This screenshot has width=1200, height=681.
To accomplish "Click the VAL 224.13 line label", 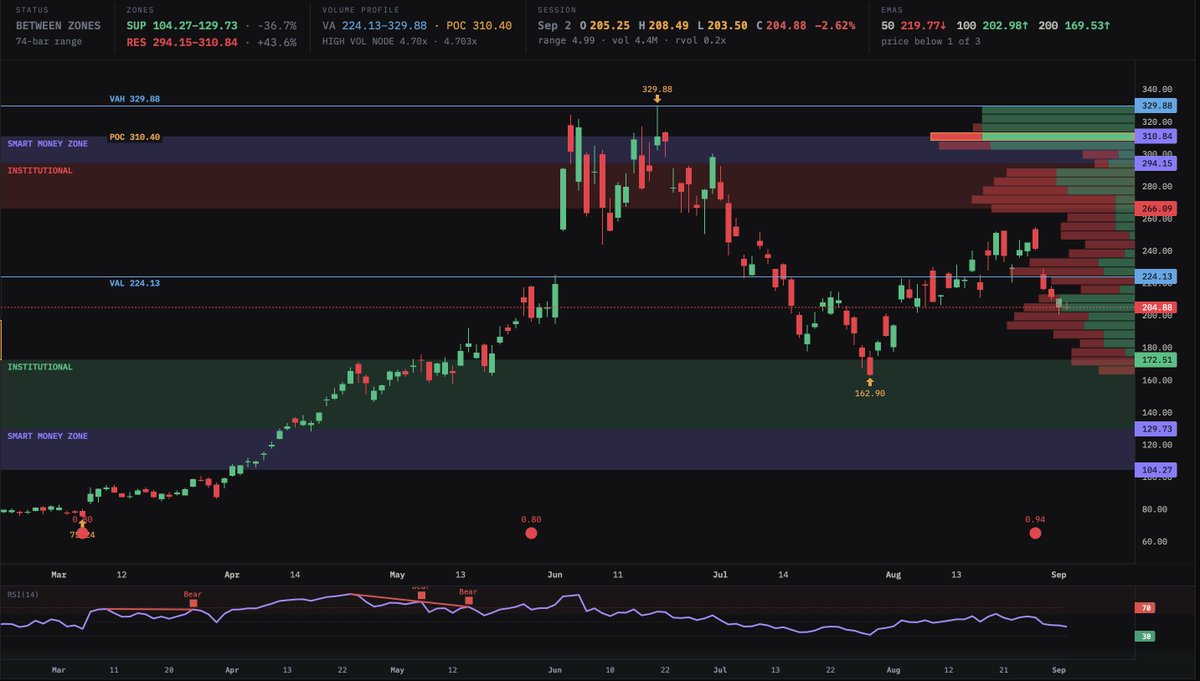I will point(135,283).
